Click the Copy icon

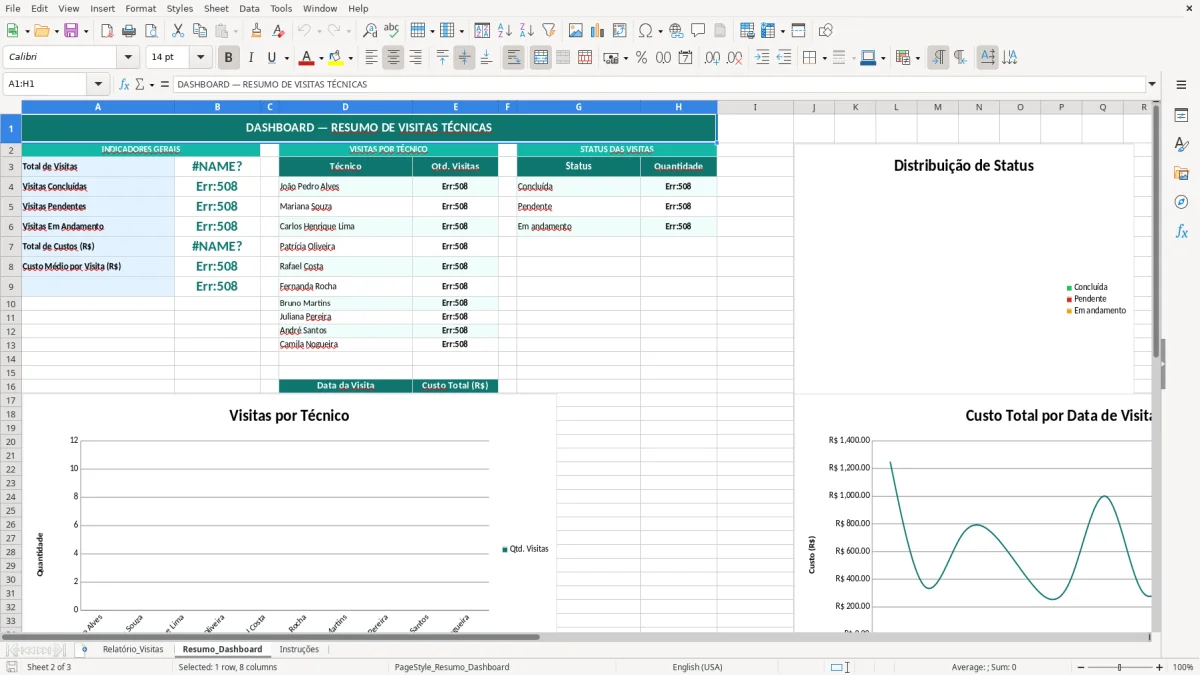tap(200, 31)
